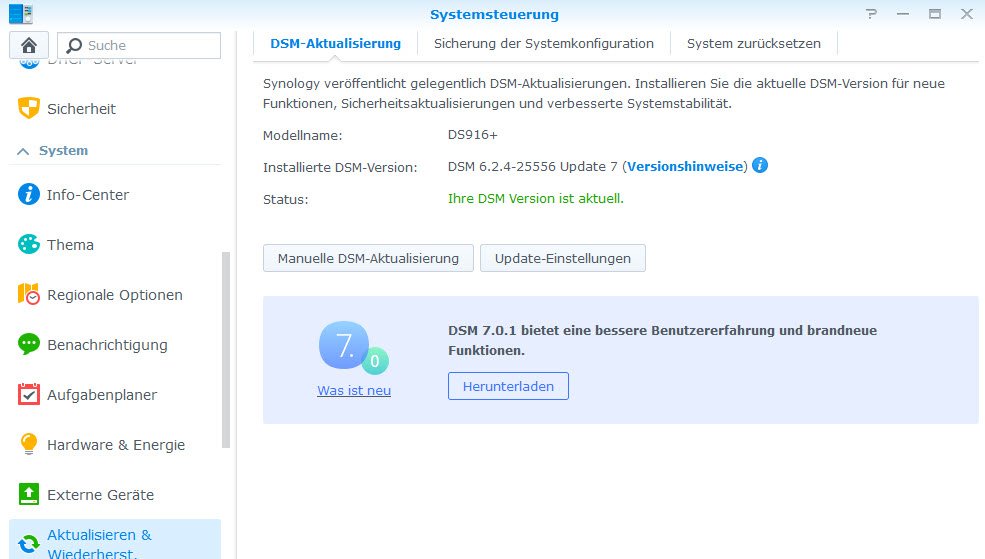Click the Systemsteuerung app icon in title bar
Image resolution: width=985 pixels, height=559 pixels.
(x=21, y=14)
